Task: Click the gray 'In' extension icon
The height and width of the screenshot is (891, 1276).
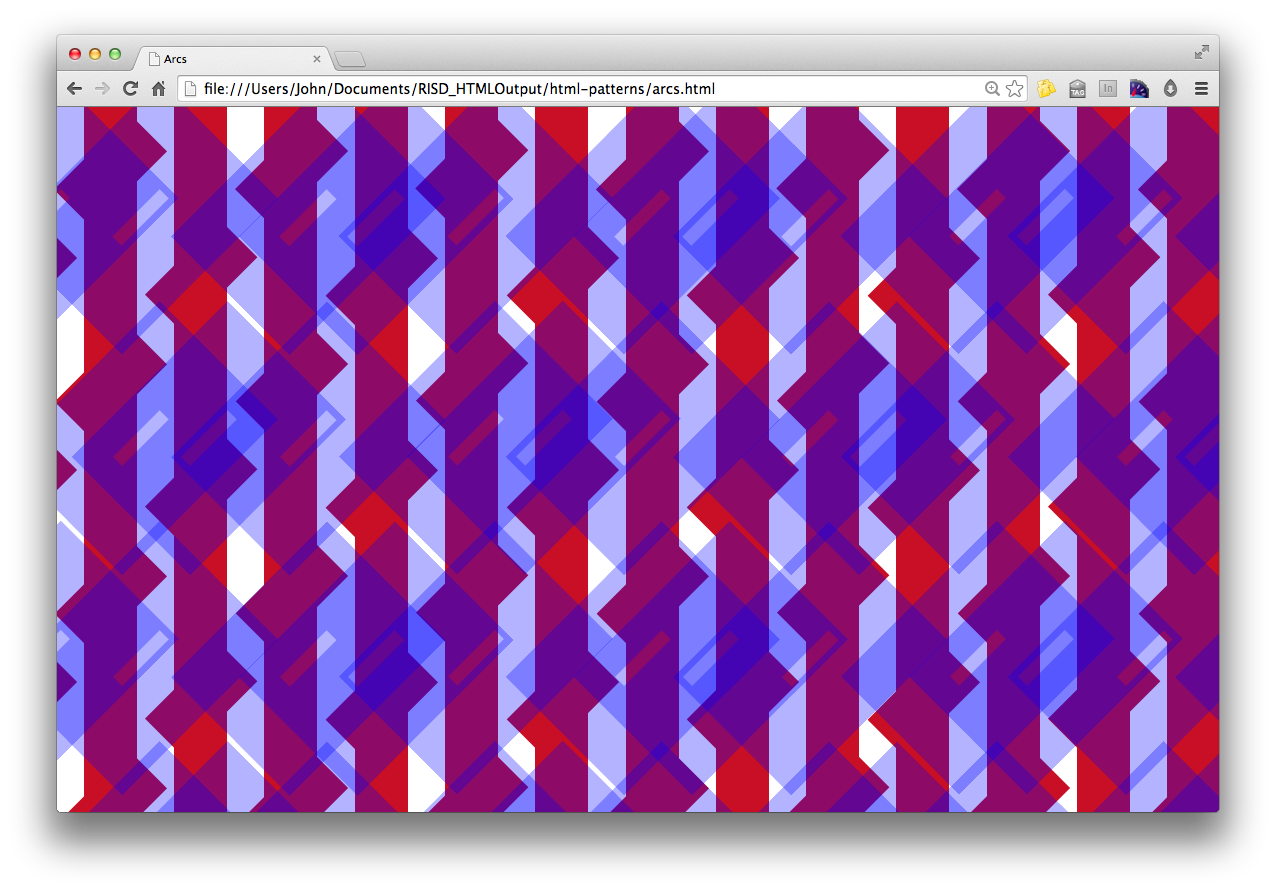Action: tap(1108, 89)
